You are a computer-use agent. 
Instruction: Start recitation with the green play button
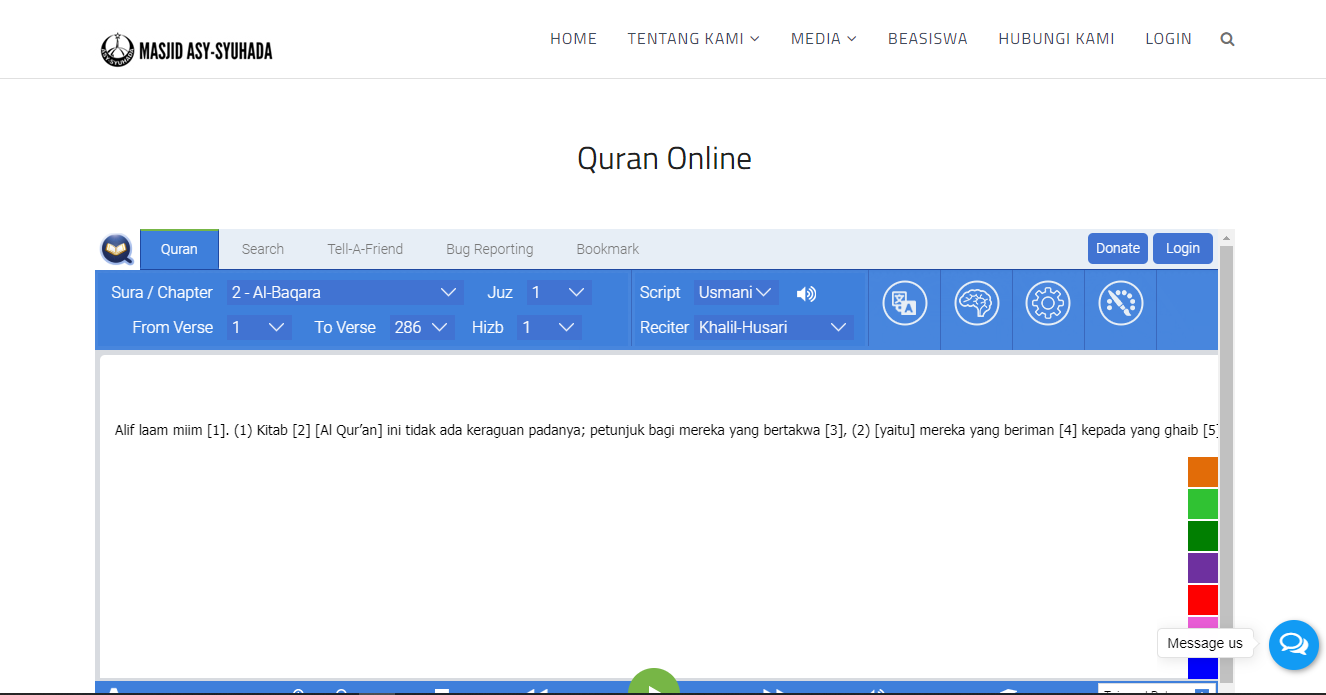click(654, 682)
